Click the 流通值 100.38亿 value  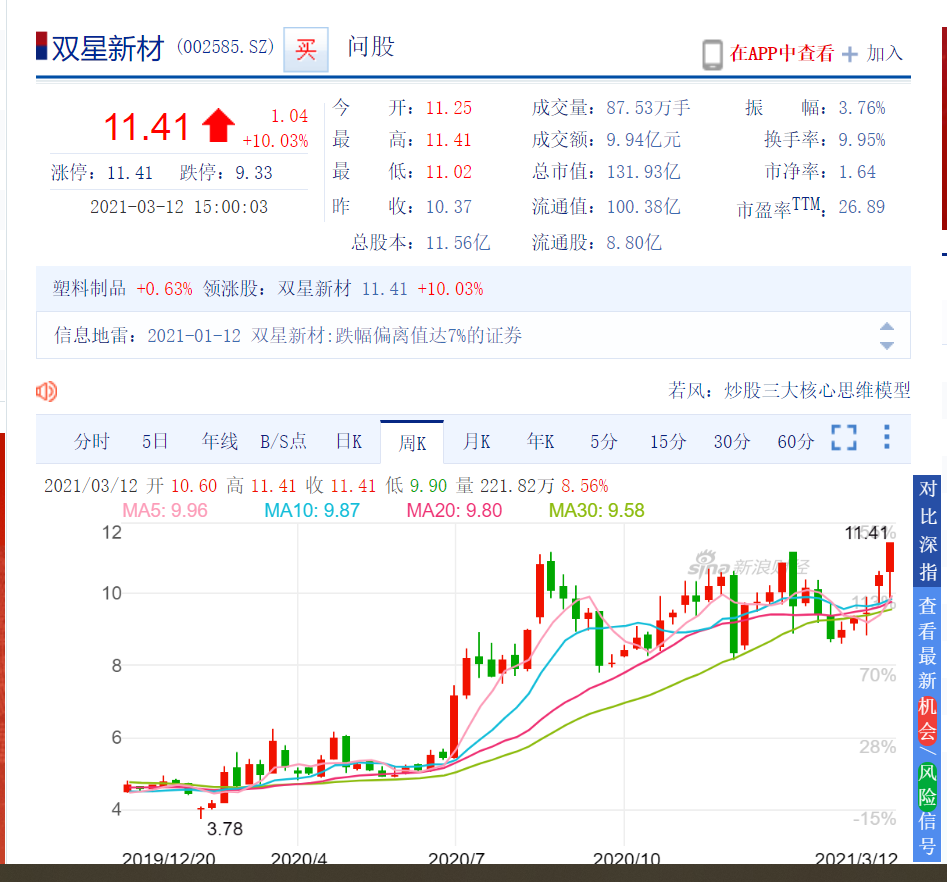tap(643, 207)
